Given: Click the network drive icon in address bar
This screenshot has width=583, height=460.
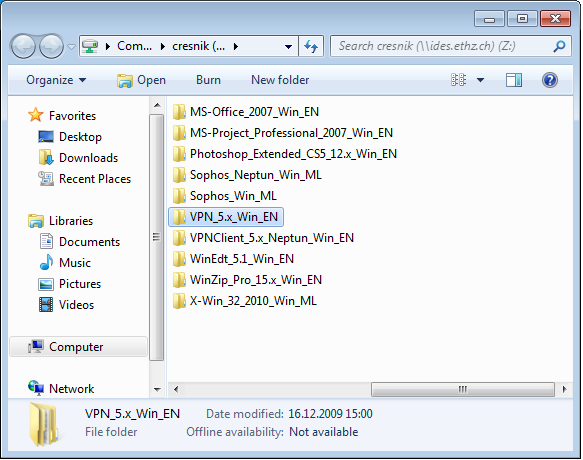Looking at the screenshot, I should 90,46.
